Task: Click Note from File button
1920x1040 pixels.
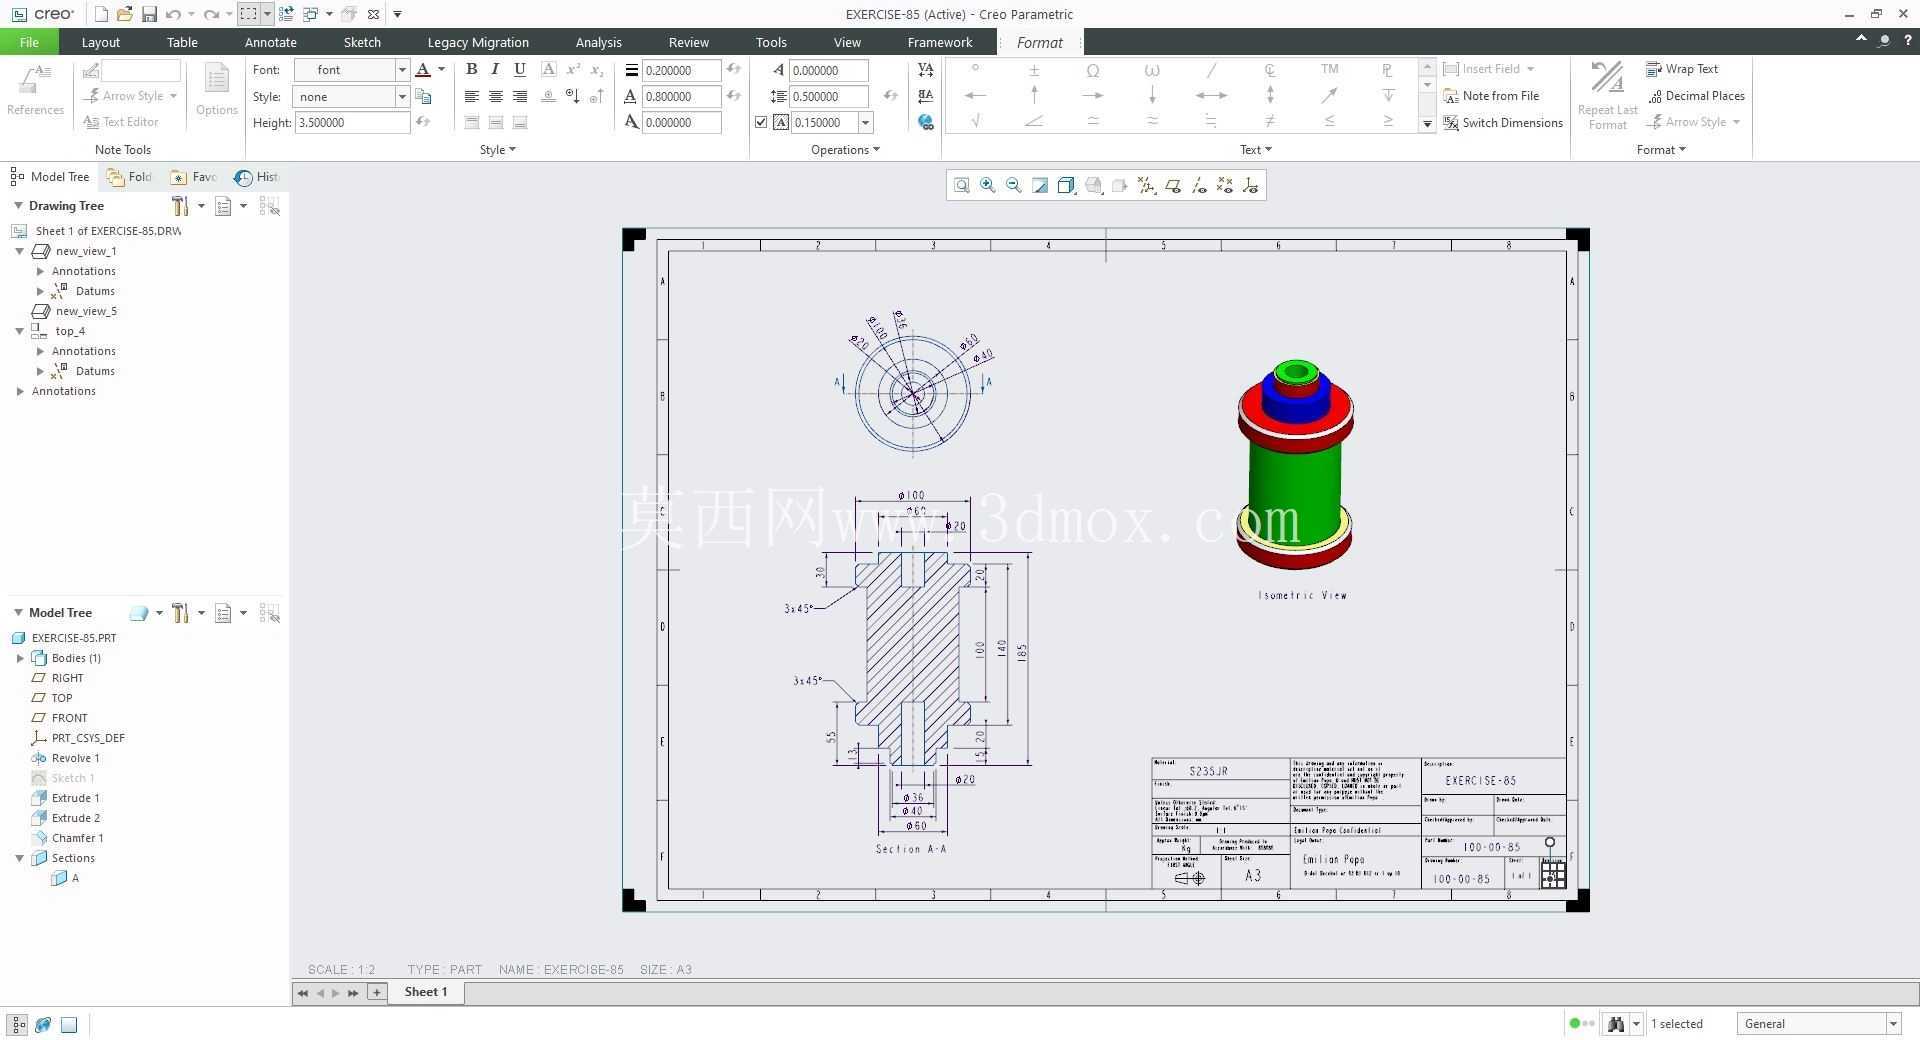Action: coord(1490,96)
